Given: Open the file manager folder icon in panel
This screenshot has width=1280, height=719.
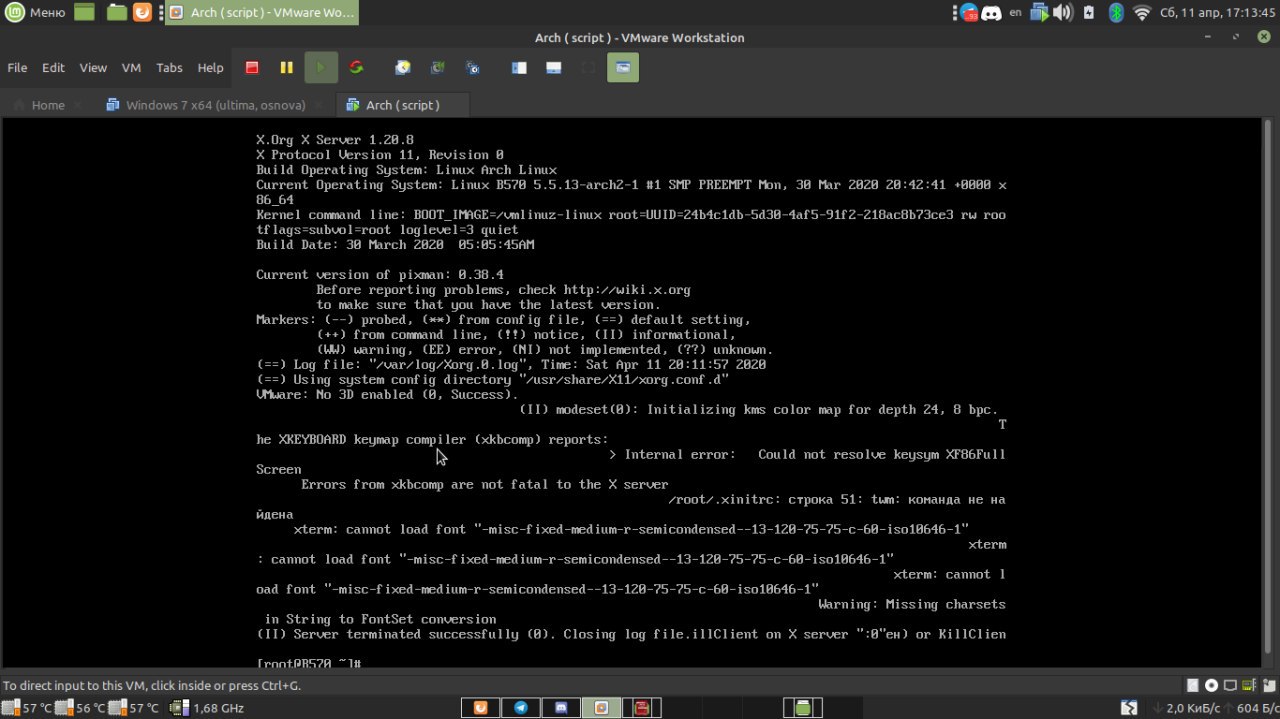Looking at the screenshot, I should pyautogui.click(x=117, y=12).
